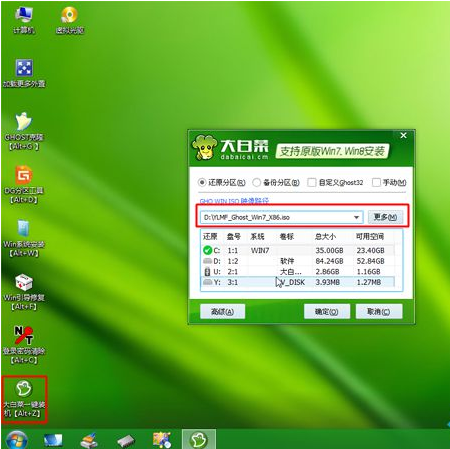Click the 盘号 column header
Screen dimensions: 450x449
(233, 236)
